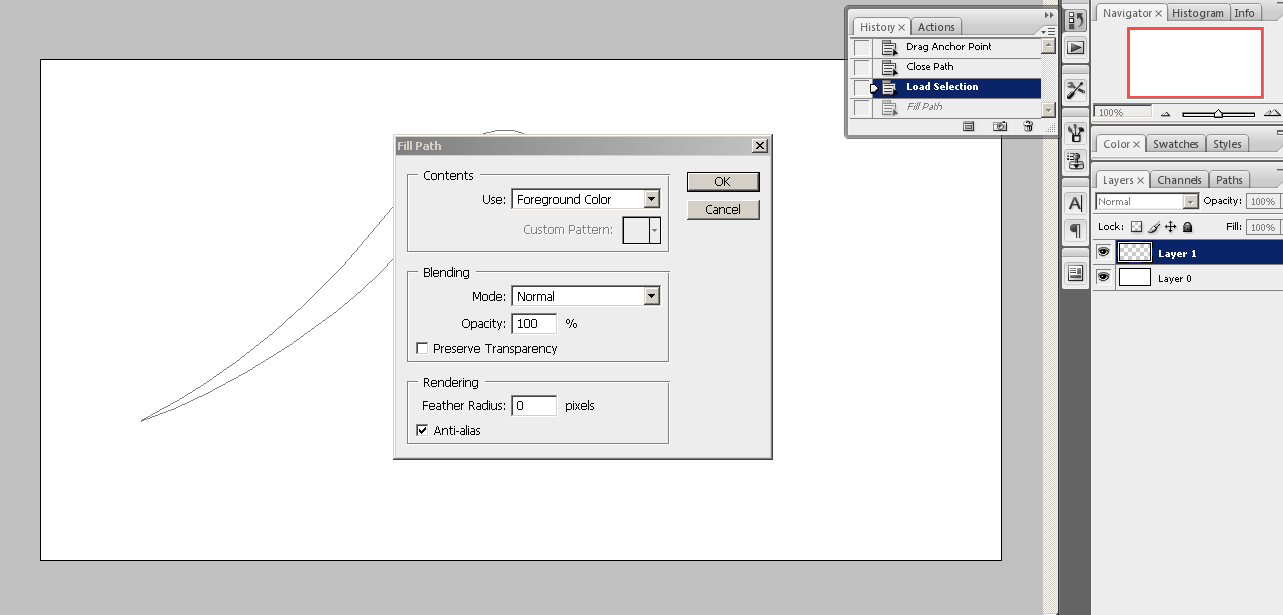1283x615 pixels.
Task: Click the Navigator preview thumbnail
Action: point(1195,62)
